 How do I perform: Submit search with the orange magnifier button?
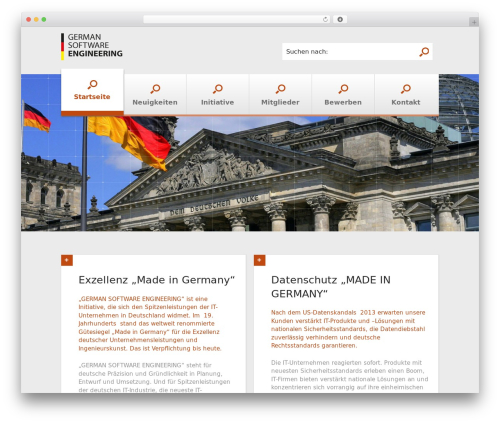point(424,52)
